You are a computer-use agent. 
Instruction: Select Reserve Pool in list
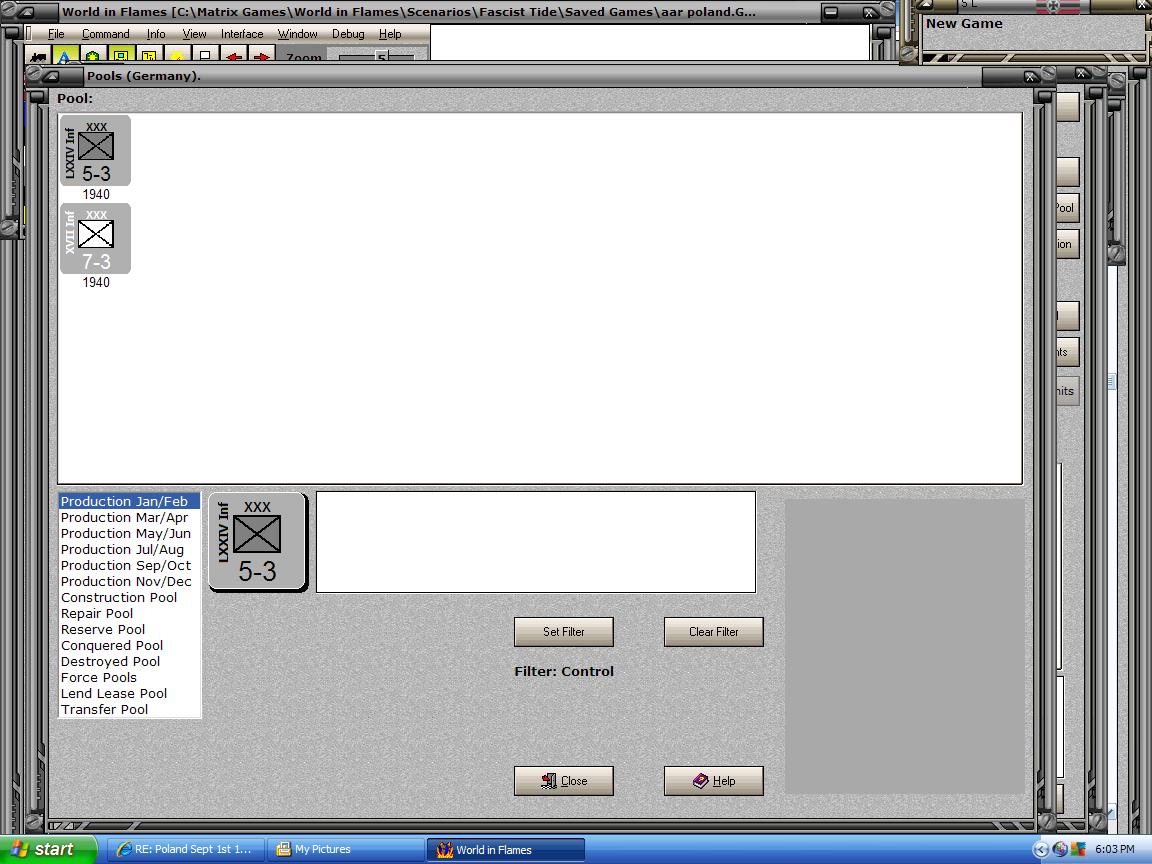click(x=129, y=630)
